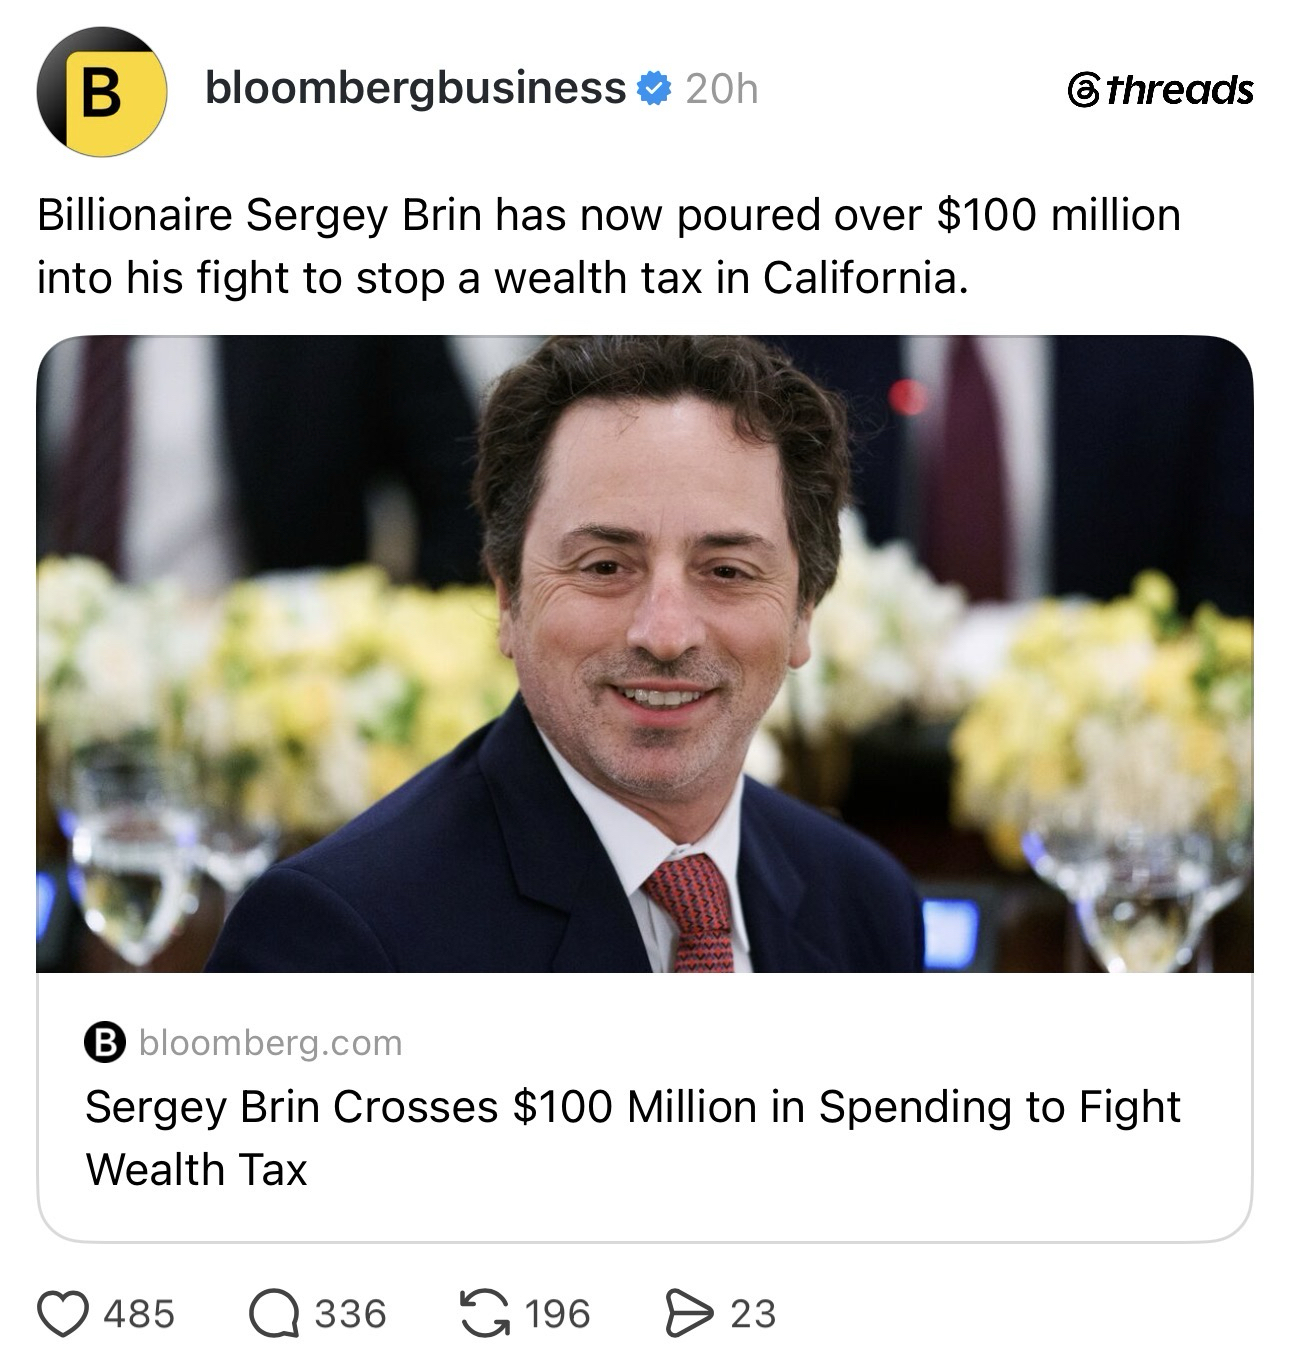The height and width of the screenshot is (1358, 1290).
Task: Open the Bloomberg Business profile avatar
Action: coord(101,91)
